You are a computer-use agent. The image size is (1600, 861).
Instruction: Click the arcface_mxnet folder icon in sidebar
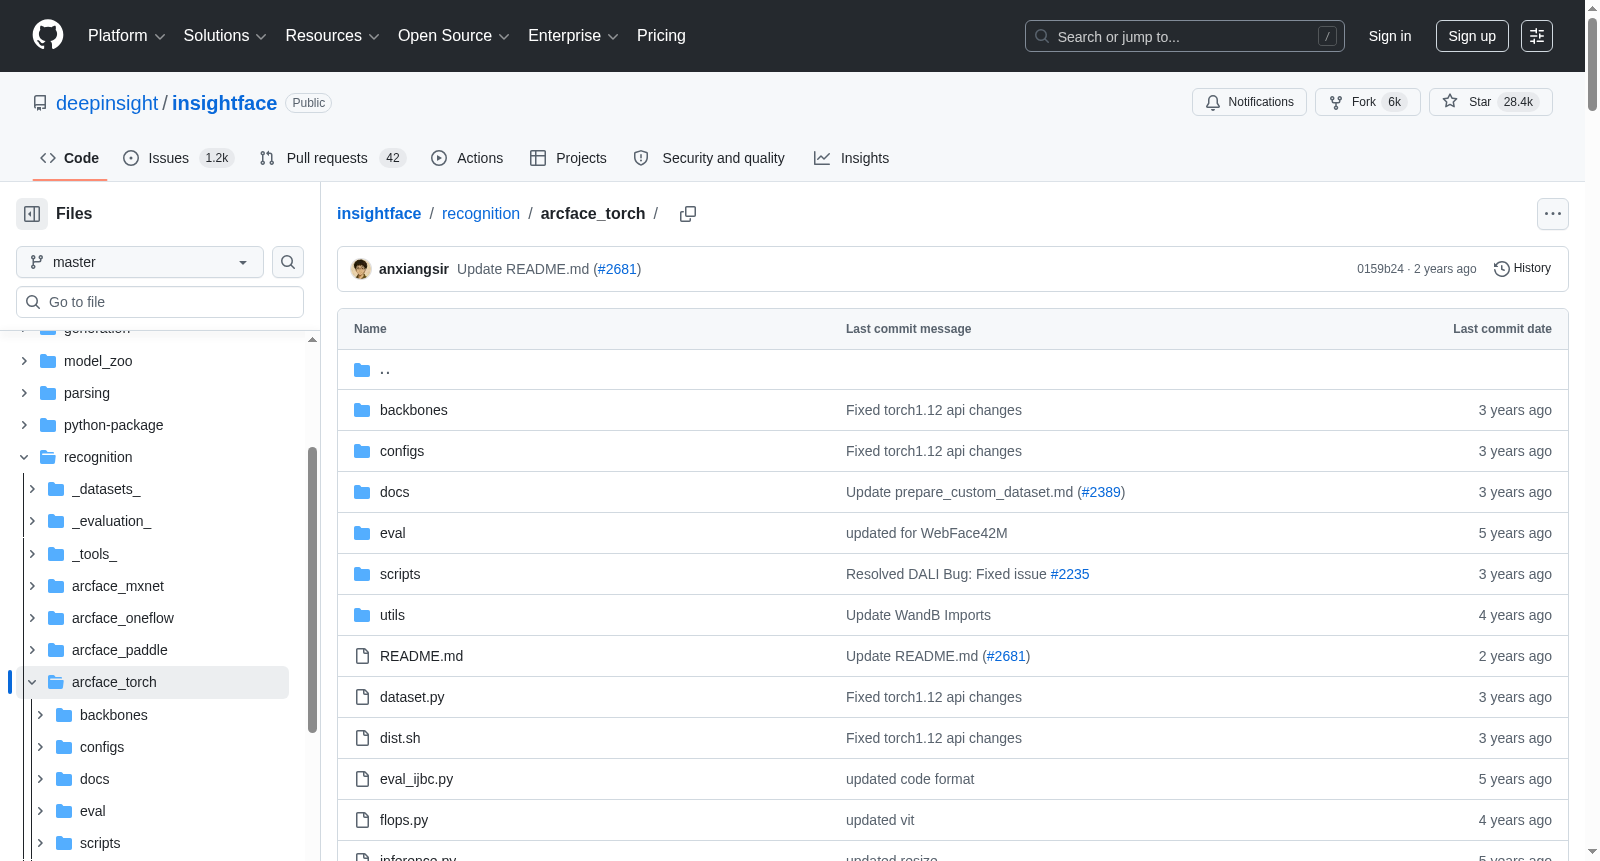tap(56, 586)
